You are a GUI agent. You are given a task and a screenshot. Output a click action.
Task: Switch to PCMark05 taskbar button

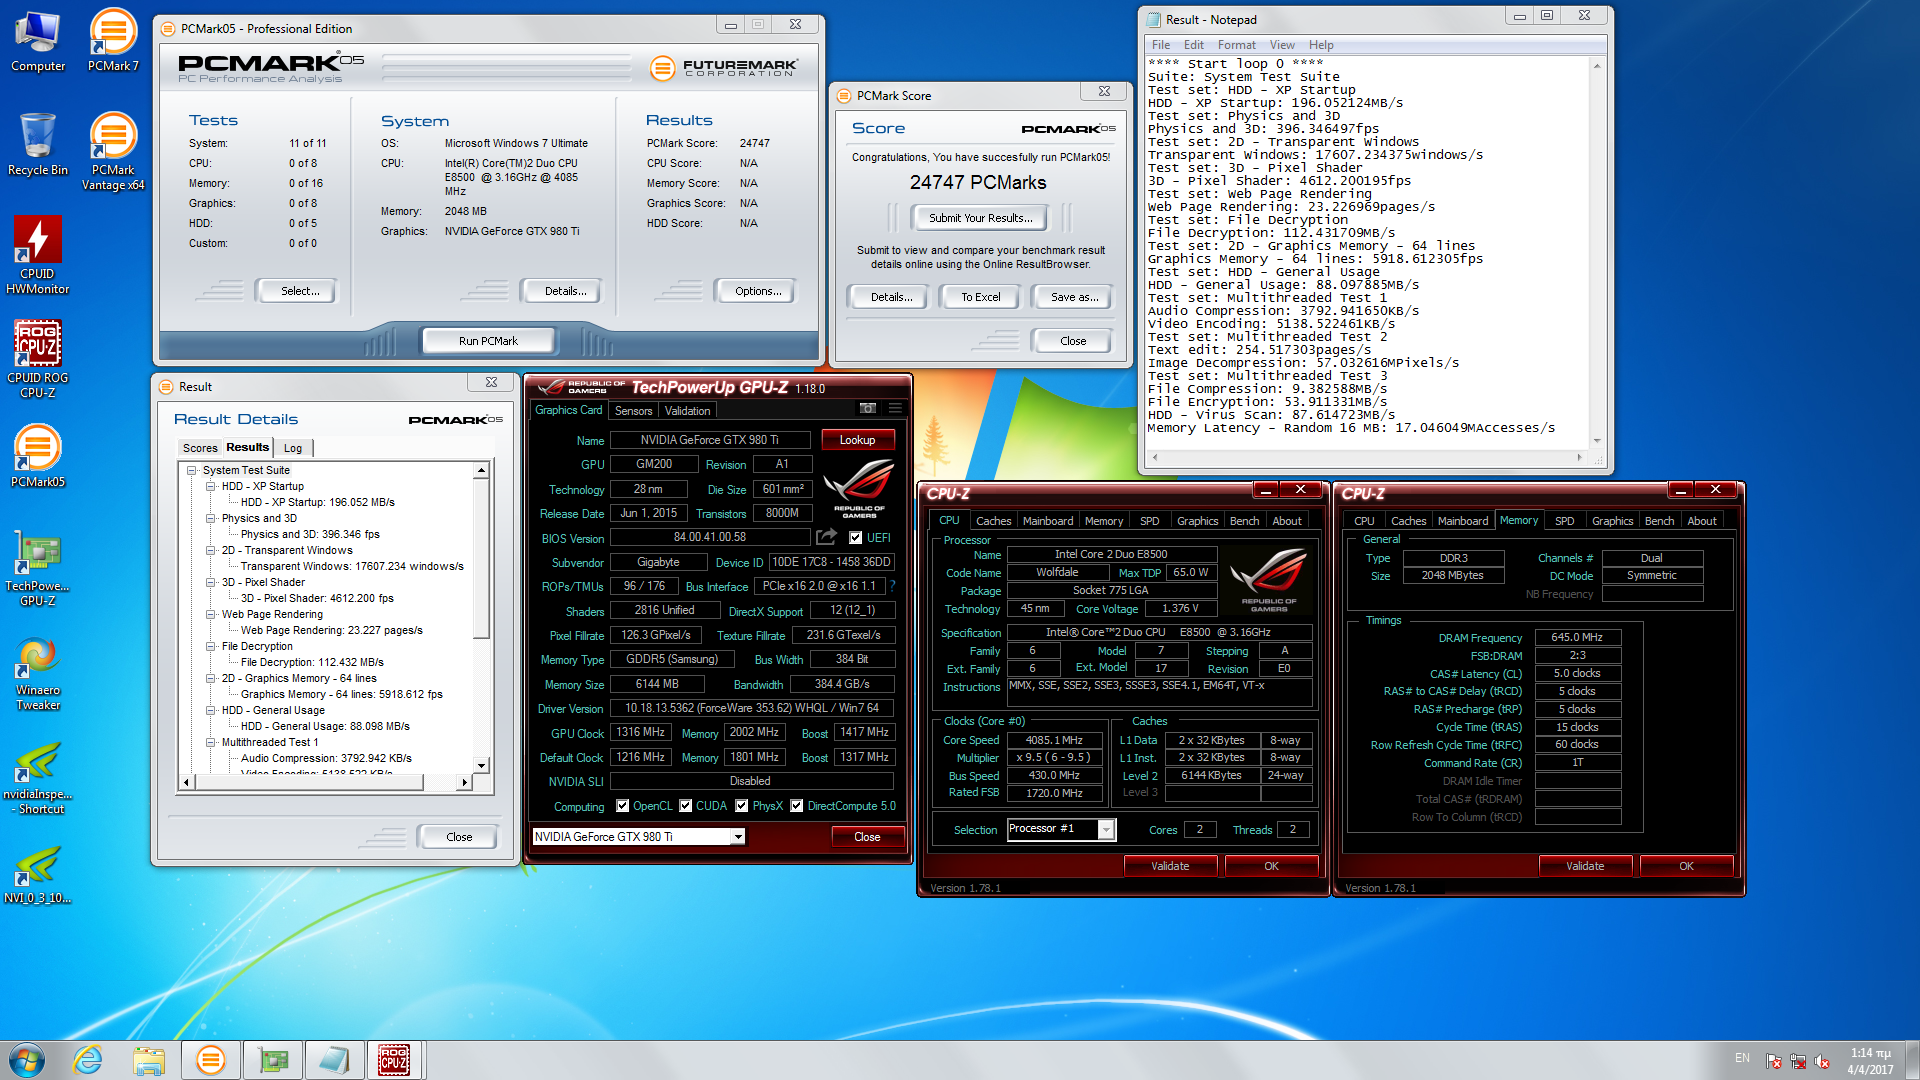click(x=210, y=1060)
